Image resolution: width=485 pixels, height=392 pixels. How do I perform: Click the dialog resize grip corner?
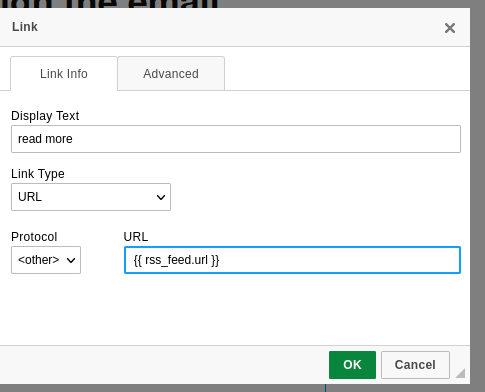point(460,373)
